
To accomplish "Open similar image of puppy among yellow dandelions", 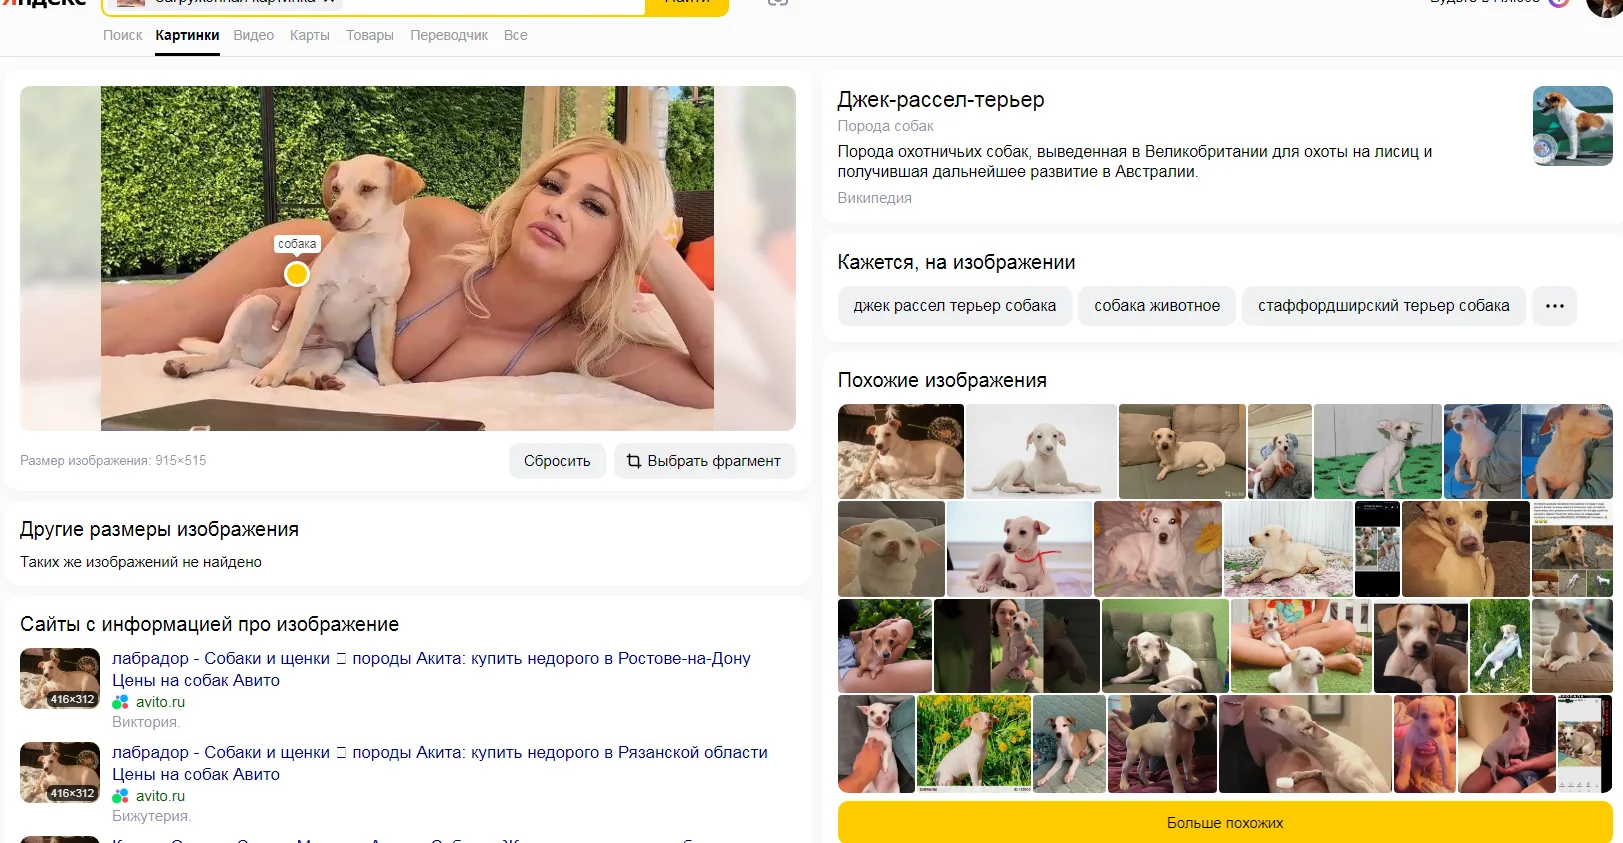I will click(974, 744).
